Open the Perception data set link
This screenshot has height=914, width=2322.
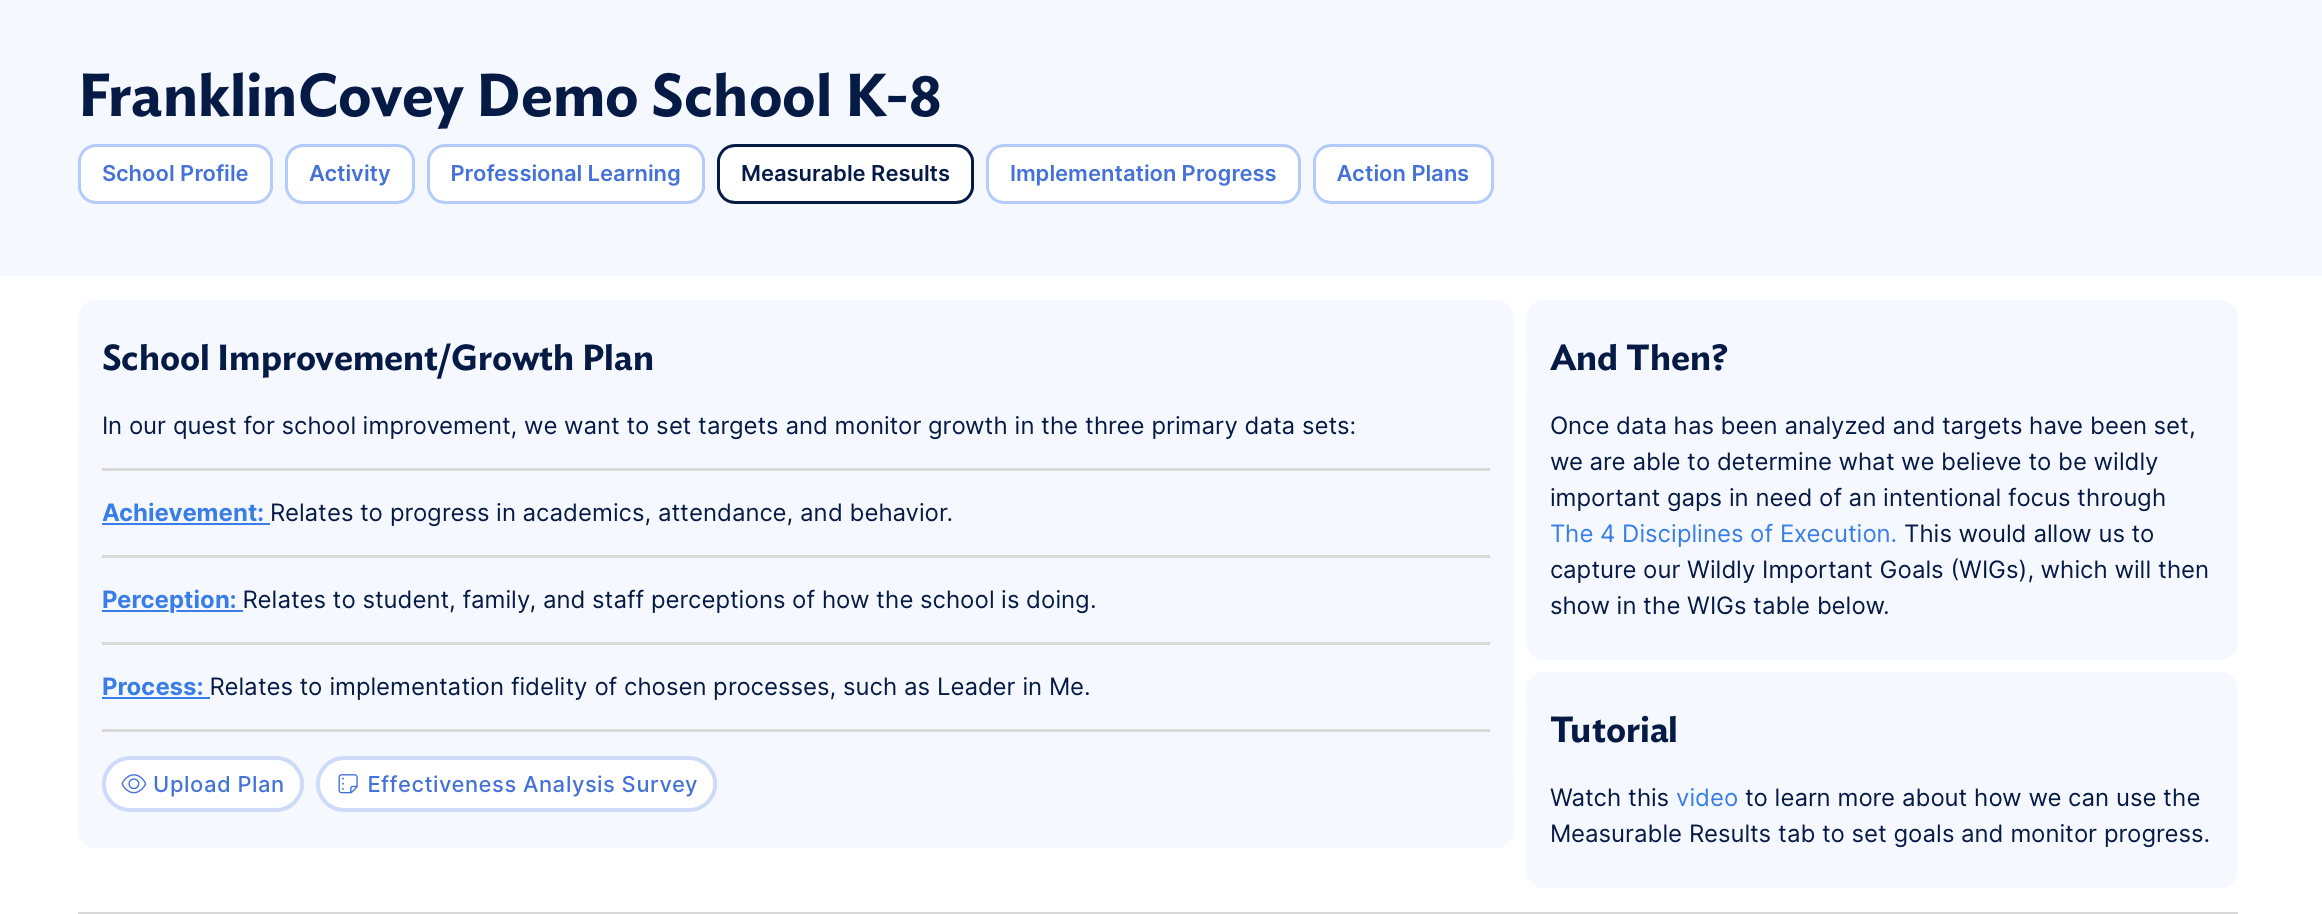170,600
